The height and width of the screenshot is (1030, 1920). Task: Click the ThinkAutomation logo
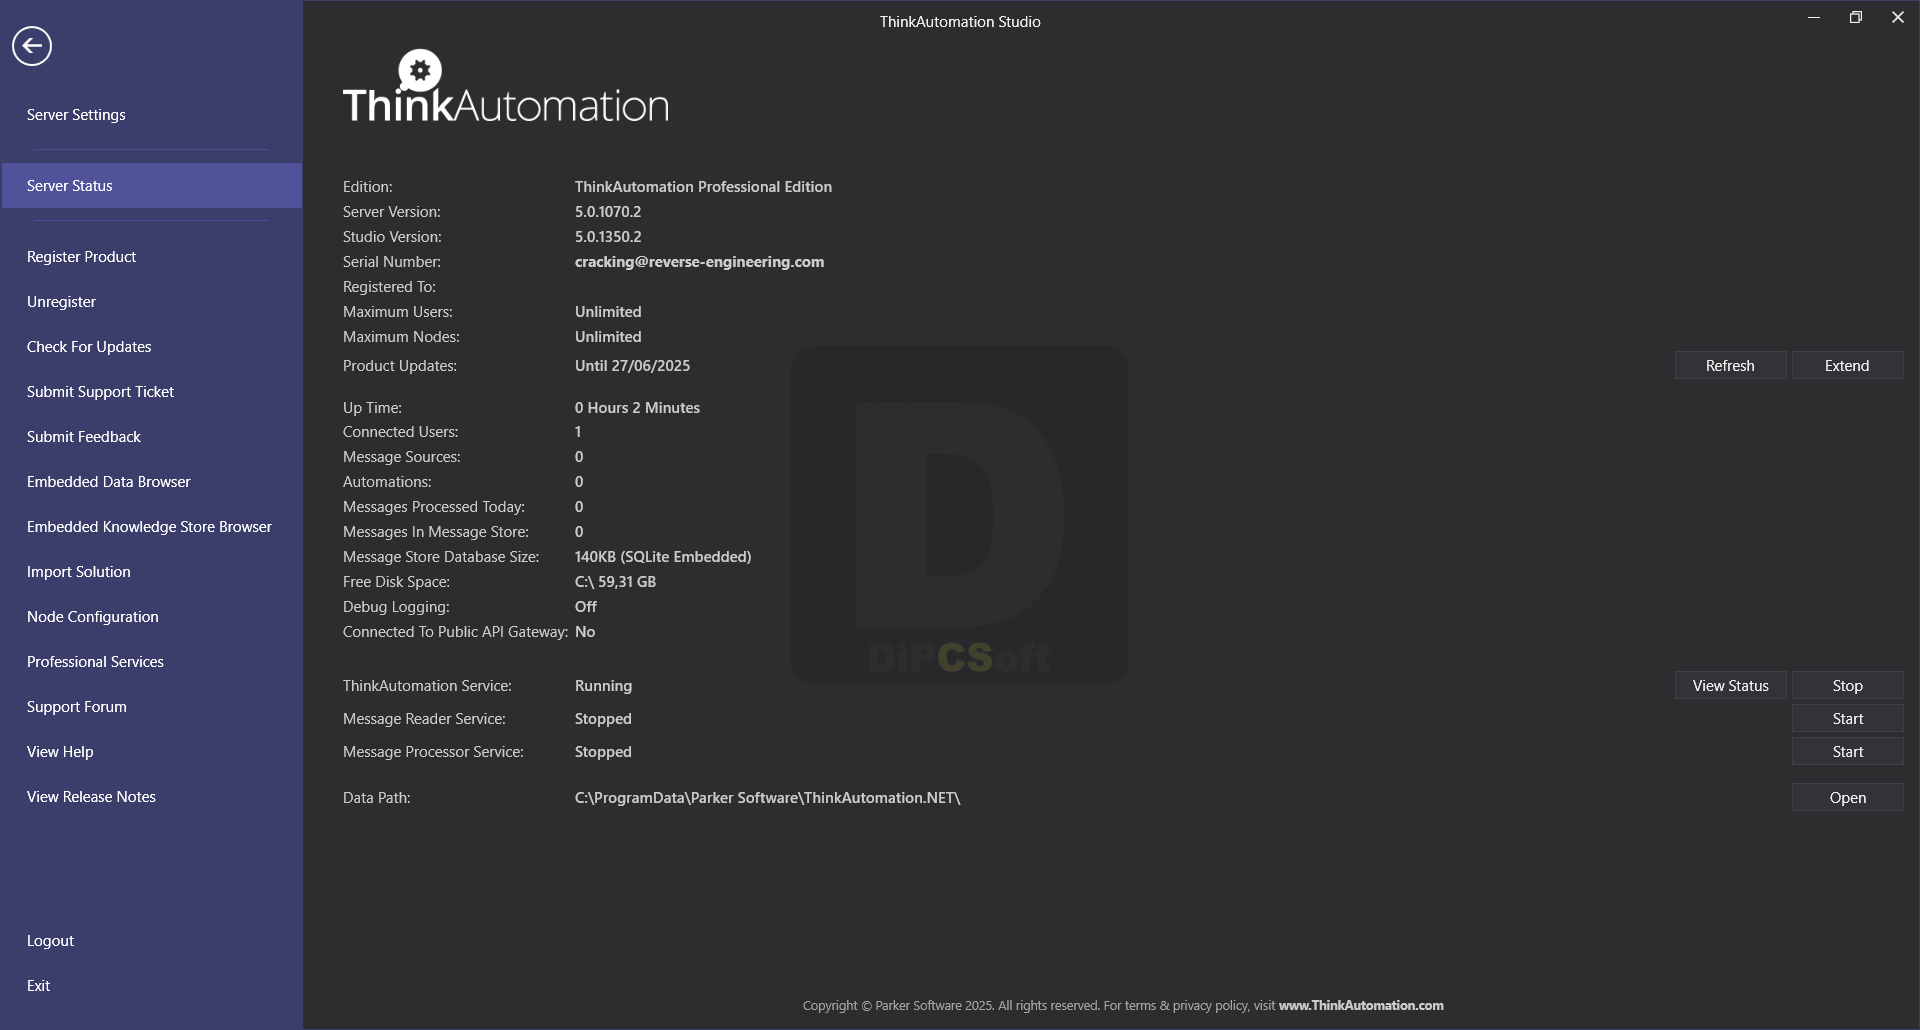tap(506, 88)
